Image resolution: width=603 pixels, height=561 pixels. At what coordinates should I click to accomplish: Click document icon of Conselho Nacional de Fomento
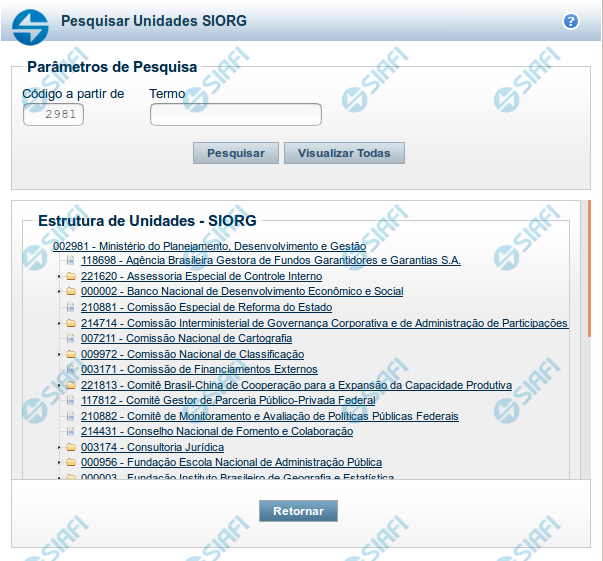[71, 432]
